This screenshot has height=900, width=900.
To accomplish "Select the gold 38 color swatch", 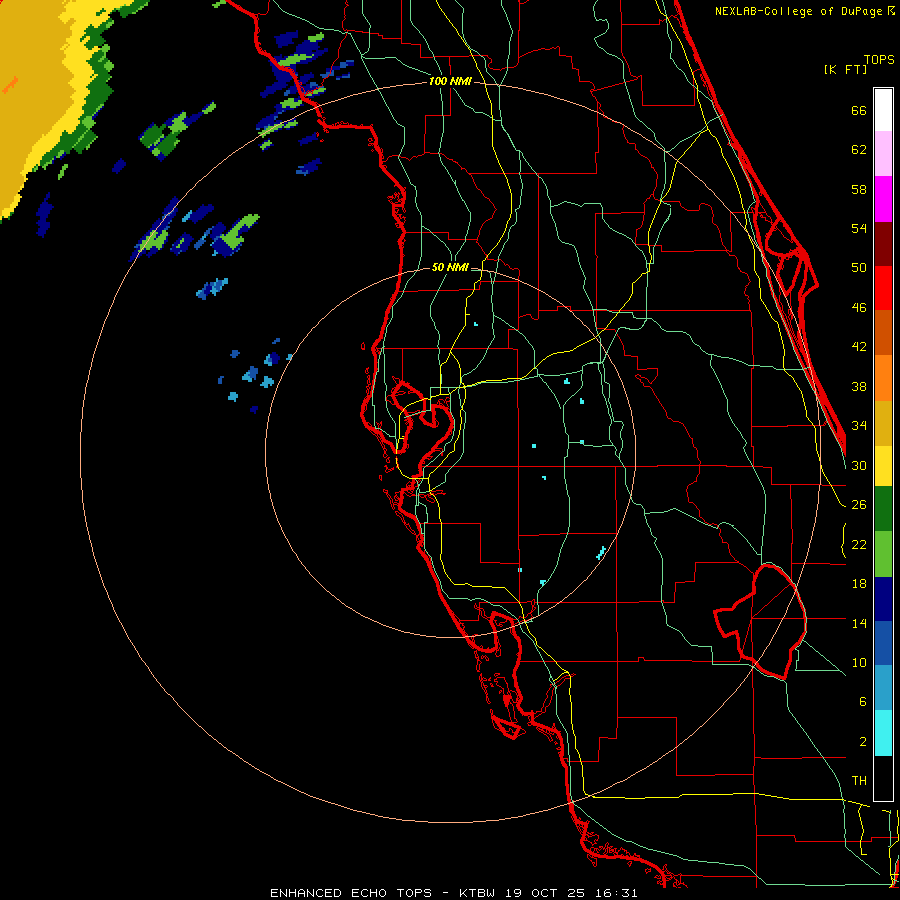I will pos(883,423).
